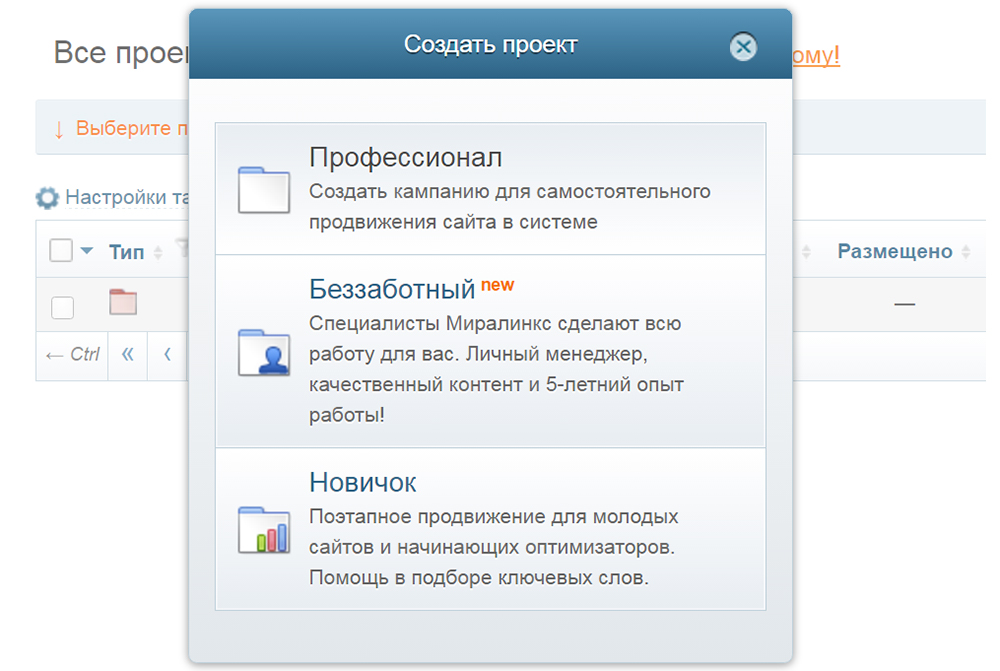Select the Беззаботный project type title
This screenshot has height=671, width=1000.
(392, 290)
